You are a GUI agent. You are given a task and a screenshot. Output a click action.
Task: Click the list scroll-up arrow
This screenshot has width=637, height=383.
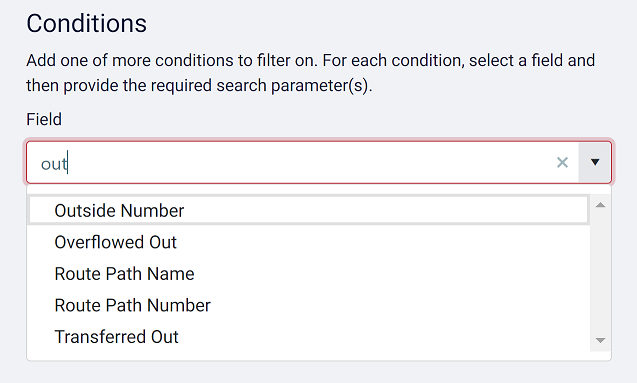600,205
